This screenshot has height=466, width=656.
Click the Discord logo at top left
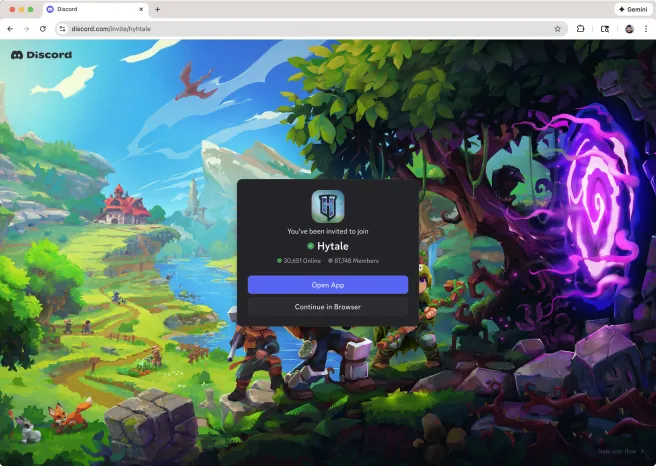41,55
